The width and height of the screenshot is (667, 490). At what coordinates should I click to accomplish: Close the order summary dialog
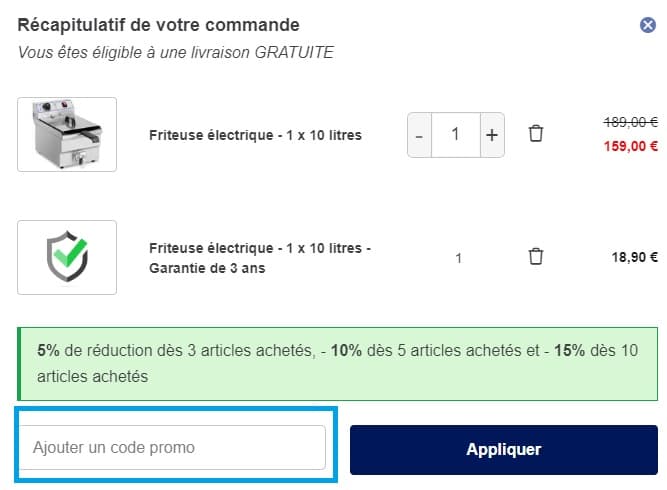[x=648, y=26]
